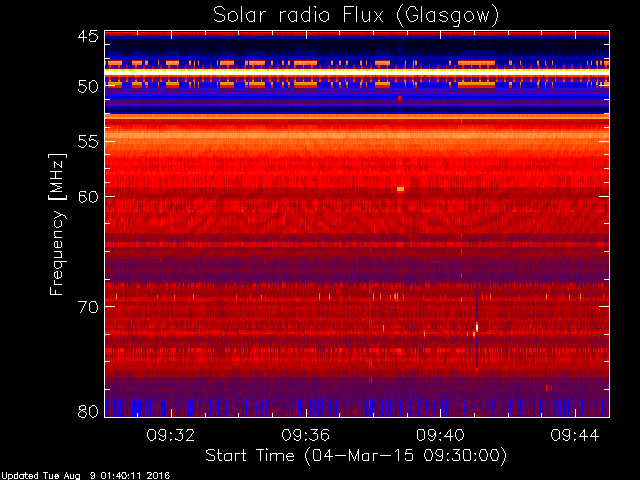The width and height of the screenshot is (640, 480).
Task: Click the "80" frequency tick label
Action: pos(88,411)
